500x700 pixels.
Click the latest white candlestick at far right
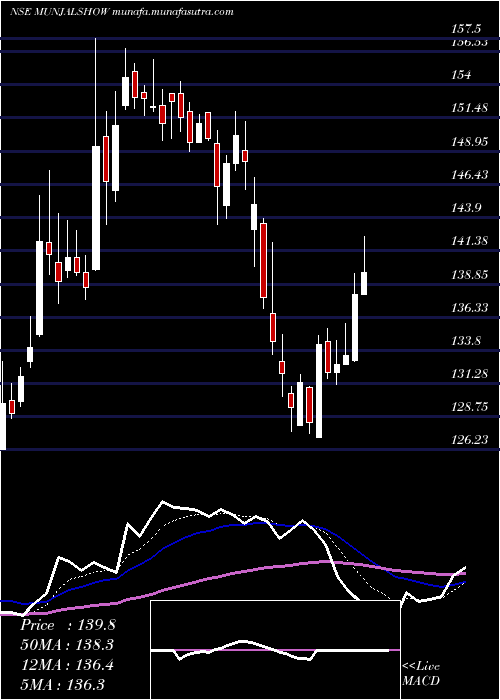tap(364, 283)
